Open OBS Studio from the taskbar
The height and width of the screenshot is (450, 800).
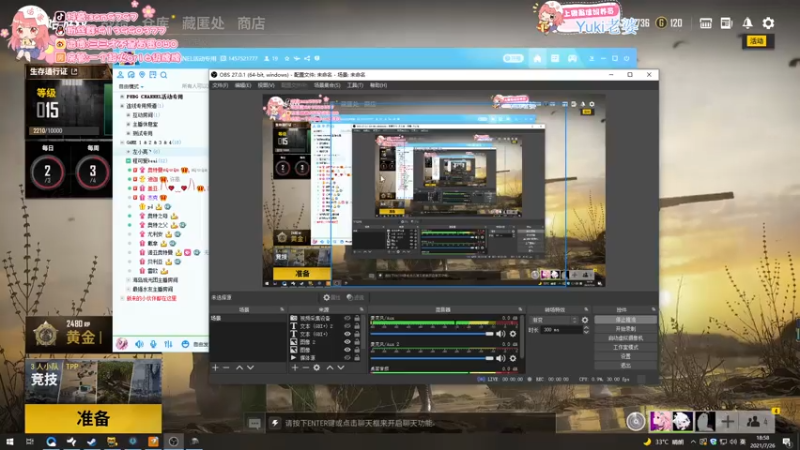[173, 441]
